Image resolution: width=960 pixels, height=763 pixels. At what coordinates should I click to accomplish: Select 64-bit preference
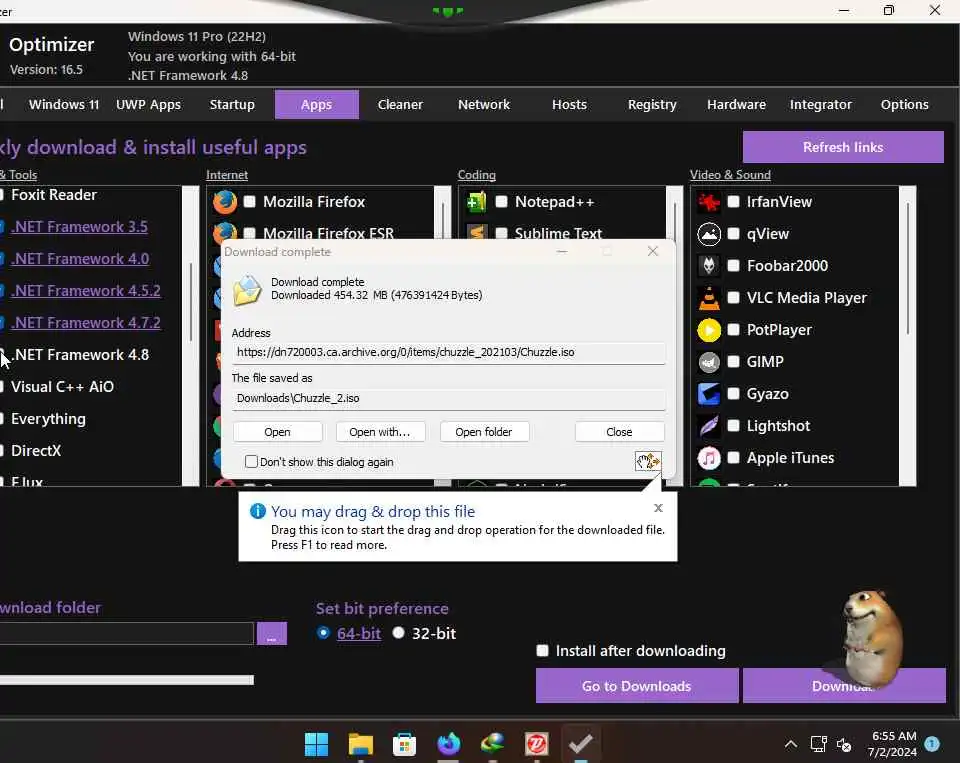(x=323, y=633)
